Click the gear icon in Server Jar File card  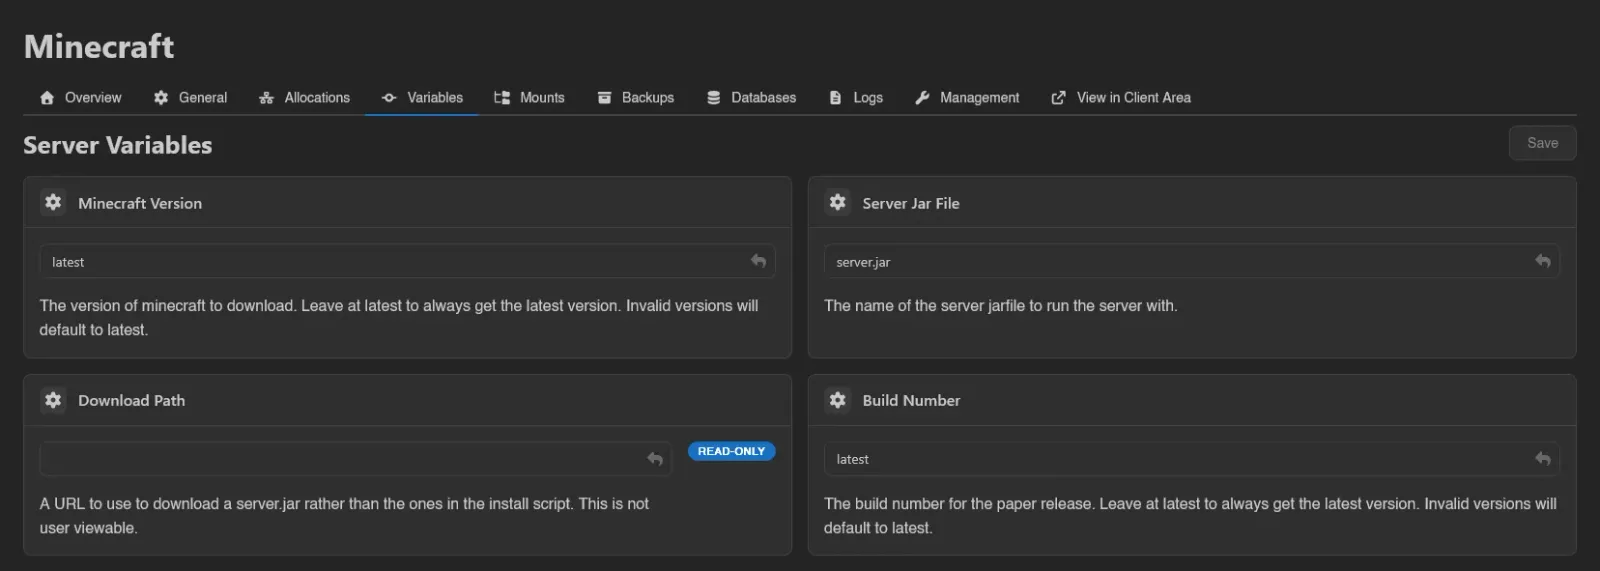tap(837, 202)
